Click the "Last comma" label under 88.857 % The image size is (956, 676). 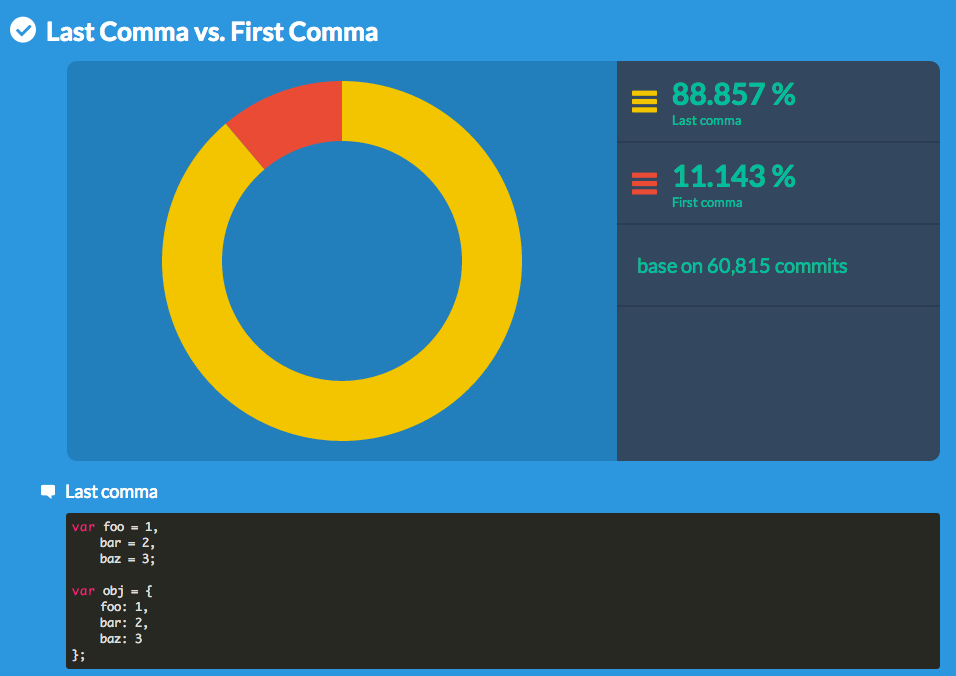pos(706,121)
